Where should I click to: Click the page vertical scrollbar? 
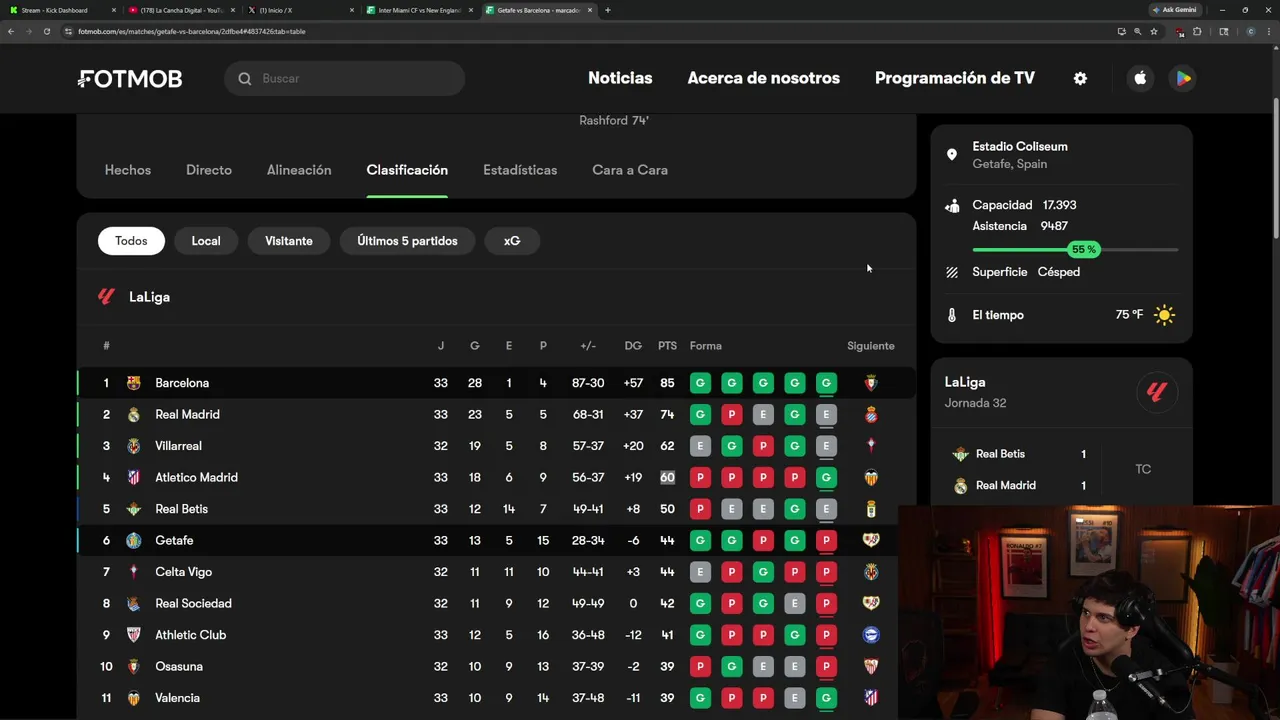tap(1275, 170)
